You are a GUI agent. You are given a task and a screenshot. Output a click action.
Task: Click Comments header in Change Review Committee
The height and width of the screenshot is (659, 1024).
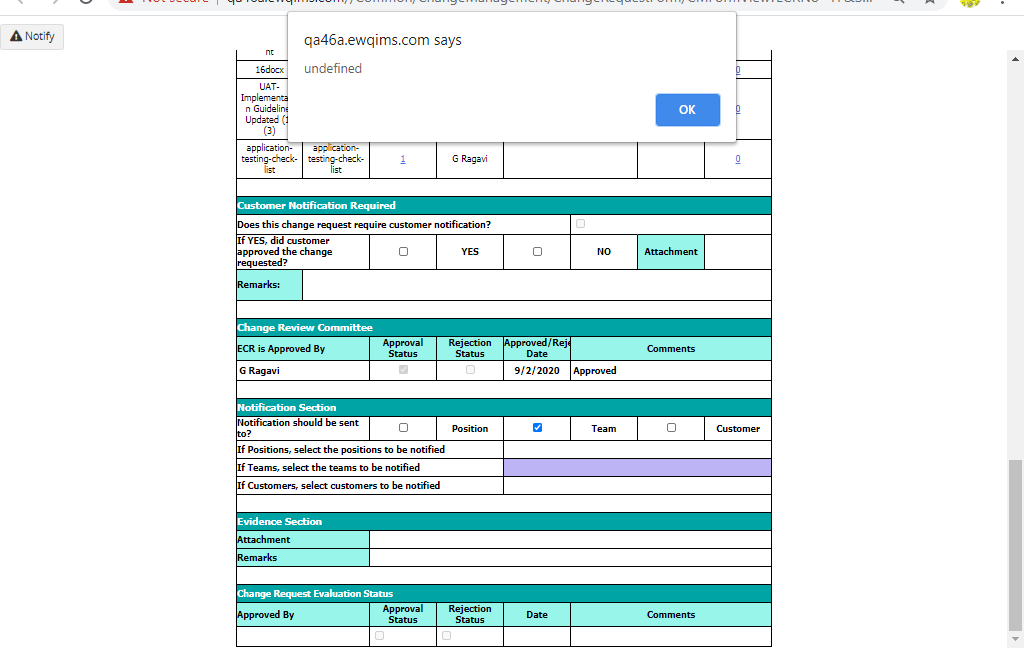tap(671, 349)
